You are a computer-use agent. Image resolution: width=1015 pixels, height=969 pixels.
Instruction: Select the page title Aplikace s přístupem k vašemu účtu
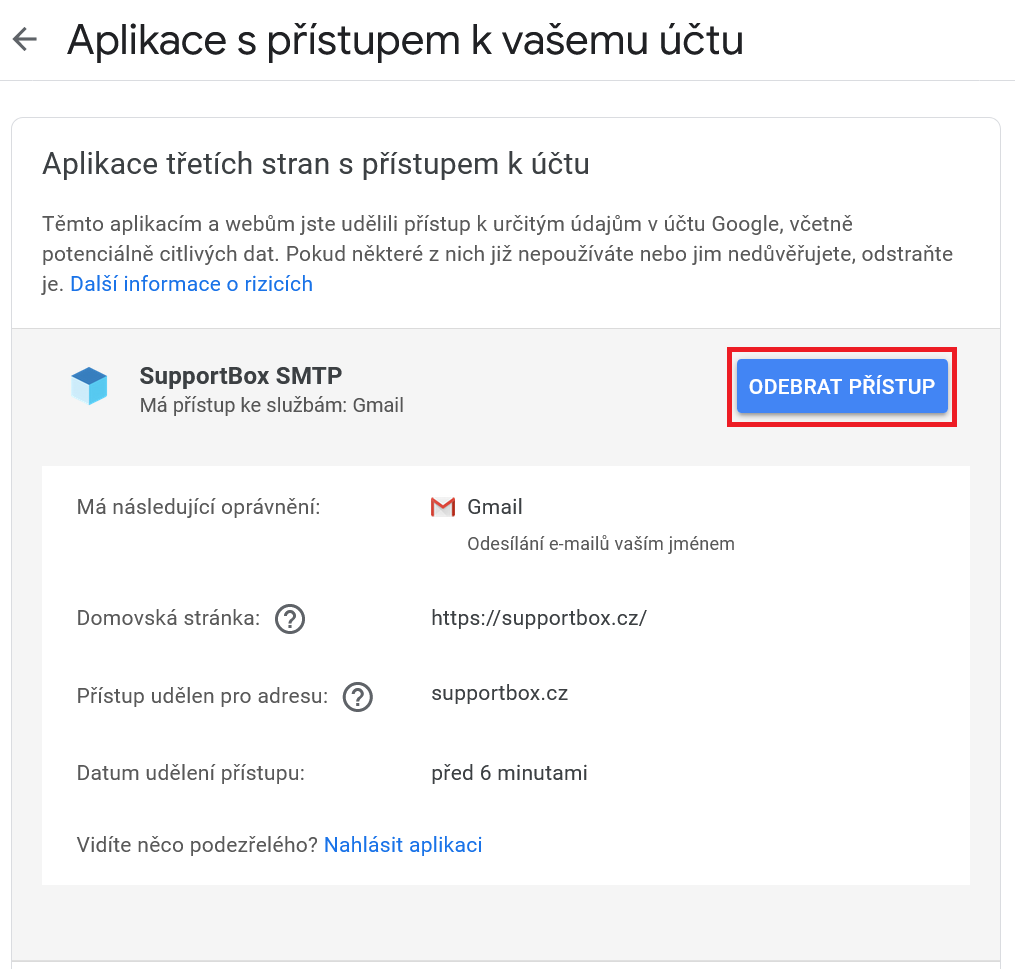(x=405, y=40)
